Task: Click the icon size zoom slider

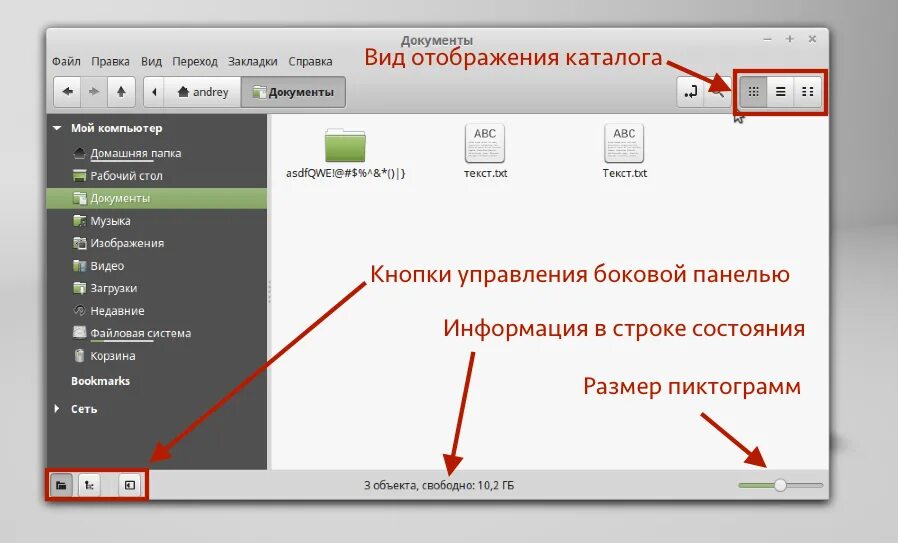Action: 780,485
